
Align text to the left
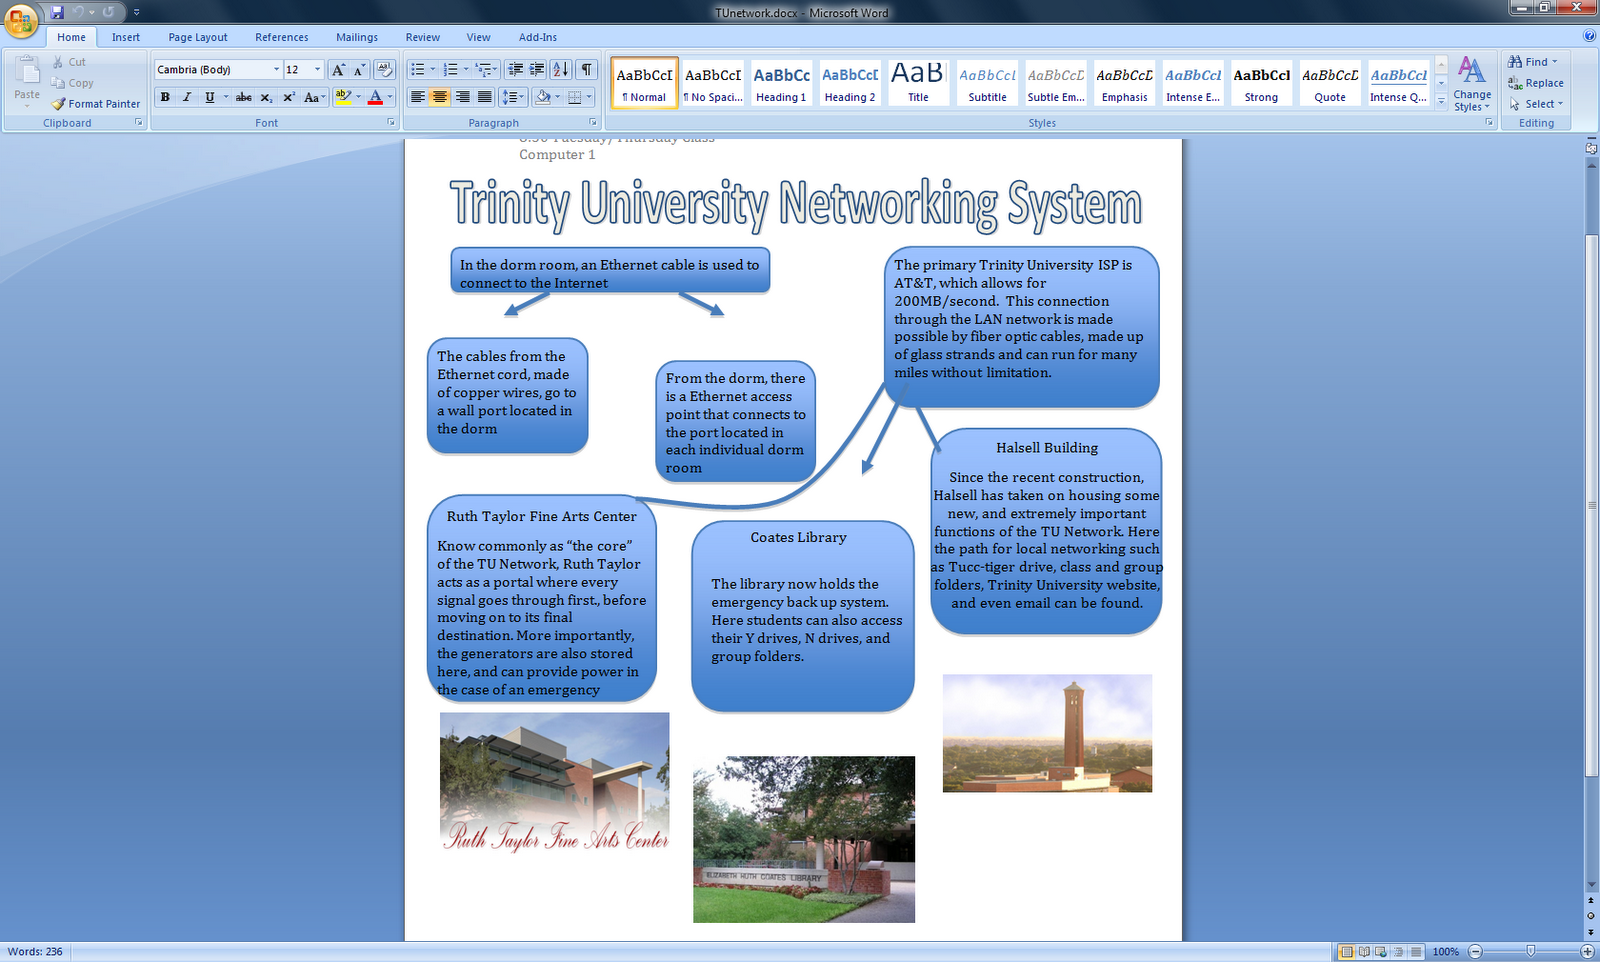click(417, 97)
